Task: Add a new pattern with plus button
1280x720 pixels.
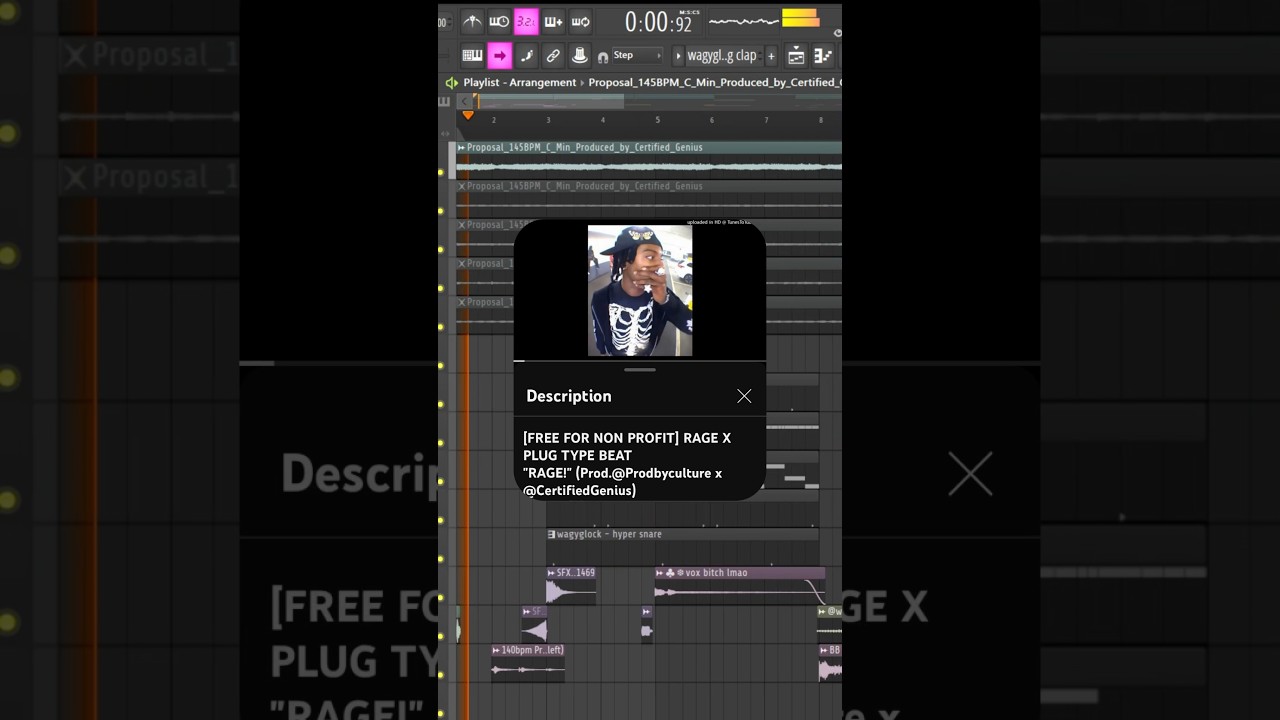Action: (x=771, y=56)
